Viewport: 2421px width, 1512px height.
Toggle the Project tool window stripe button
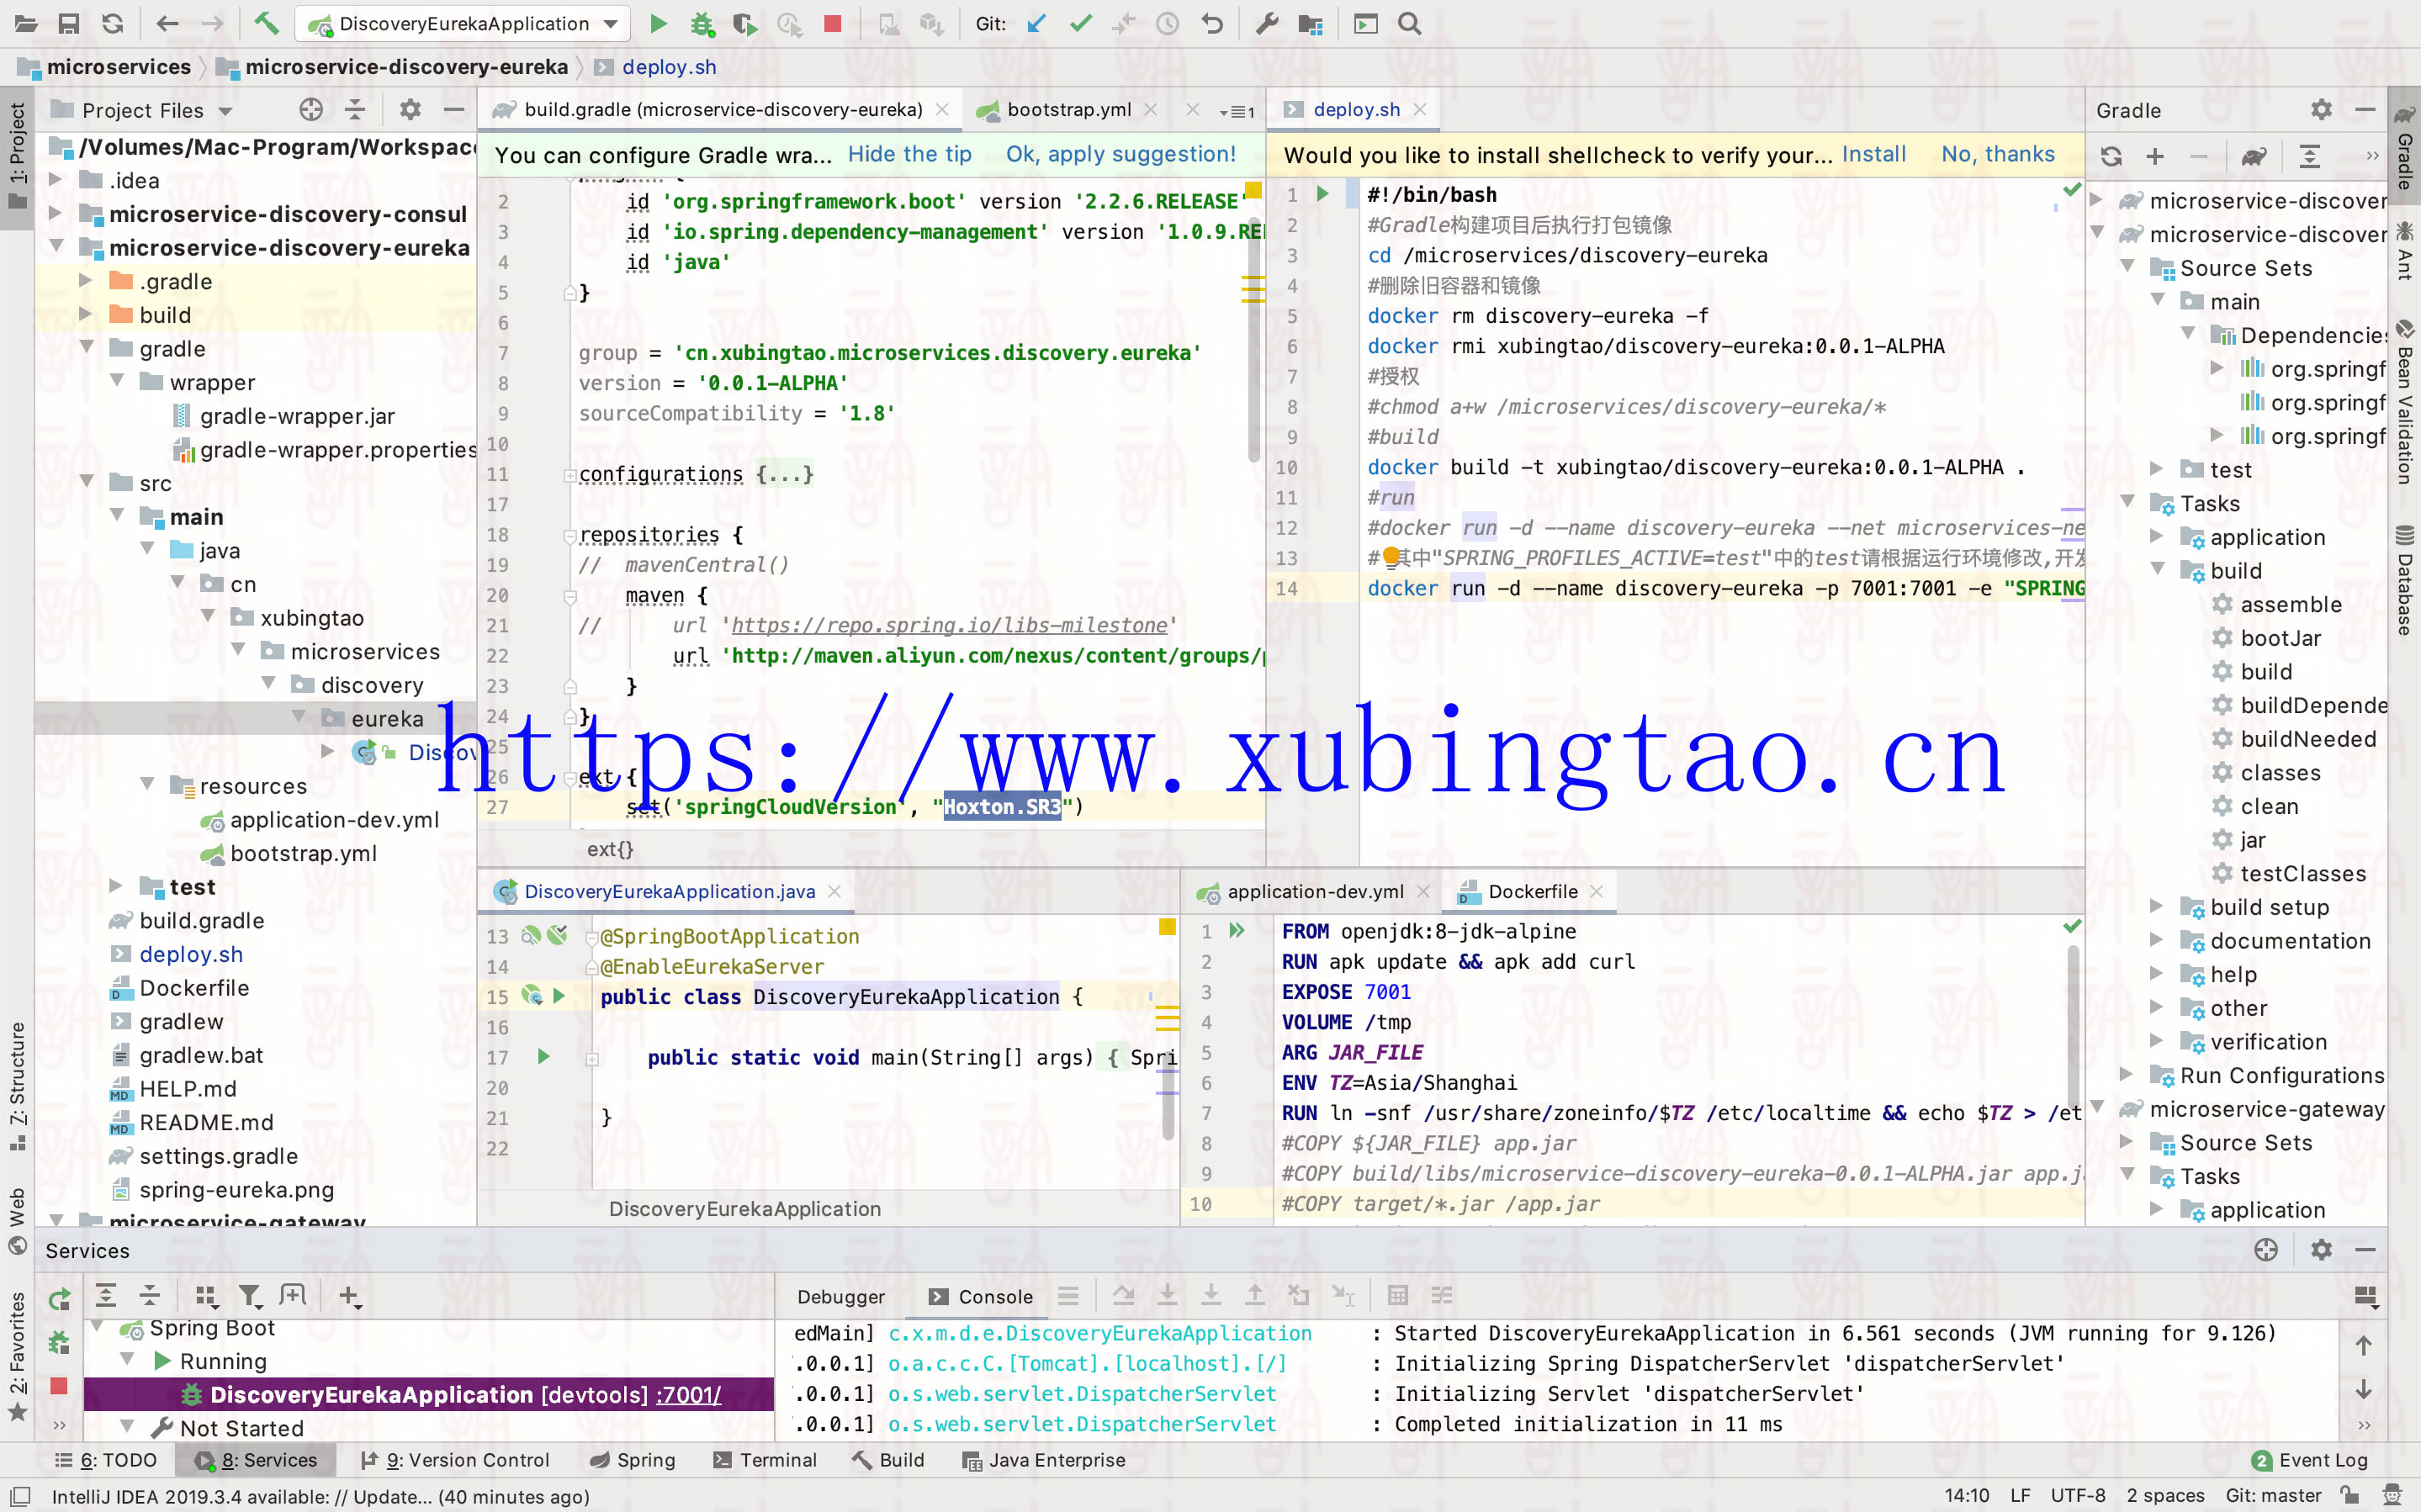pos(17,156)
